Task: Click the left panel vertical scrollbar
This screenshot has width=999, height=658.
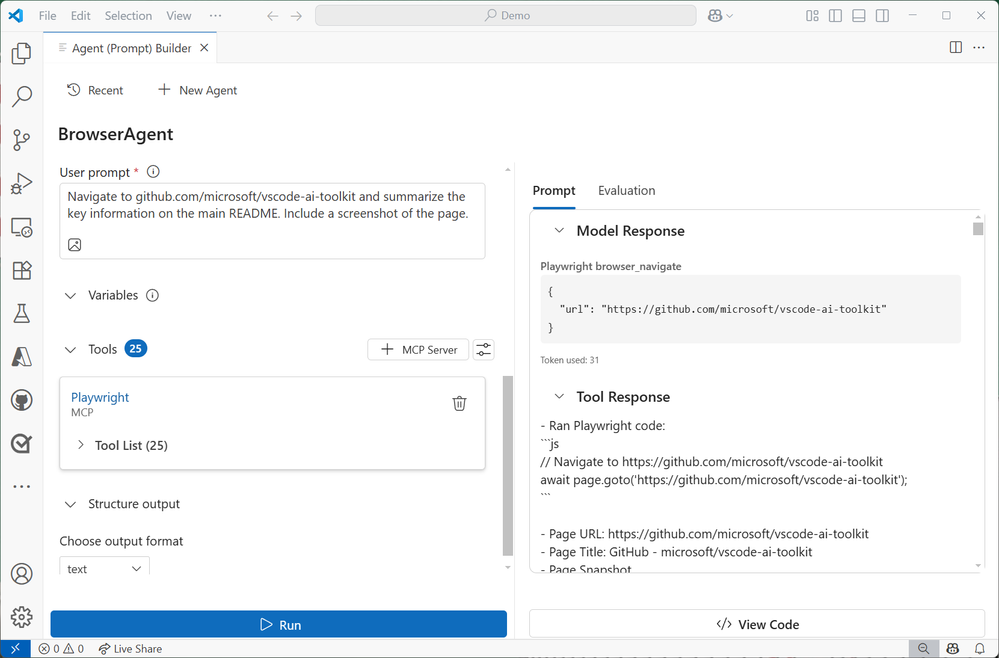Action: coord(508,465)
